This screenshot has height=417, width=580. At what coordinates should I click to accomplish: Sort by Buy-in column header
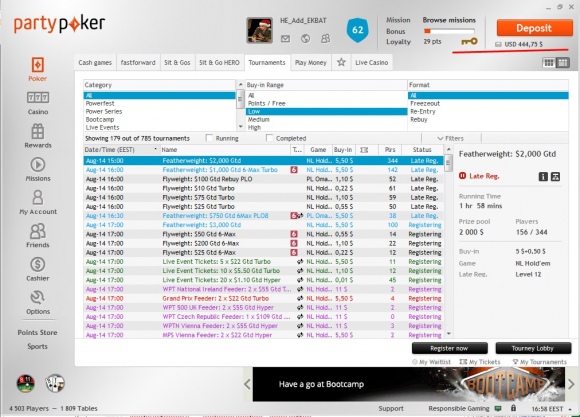coord(343,149)
